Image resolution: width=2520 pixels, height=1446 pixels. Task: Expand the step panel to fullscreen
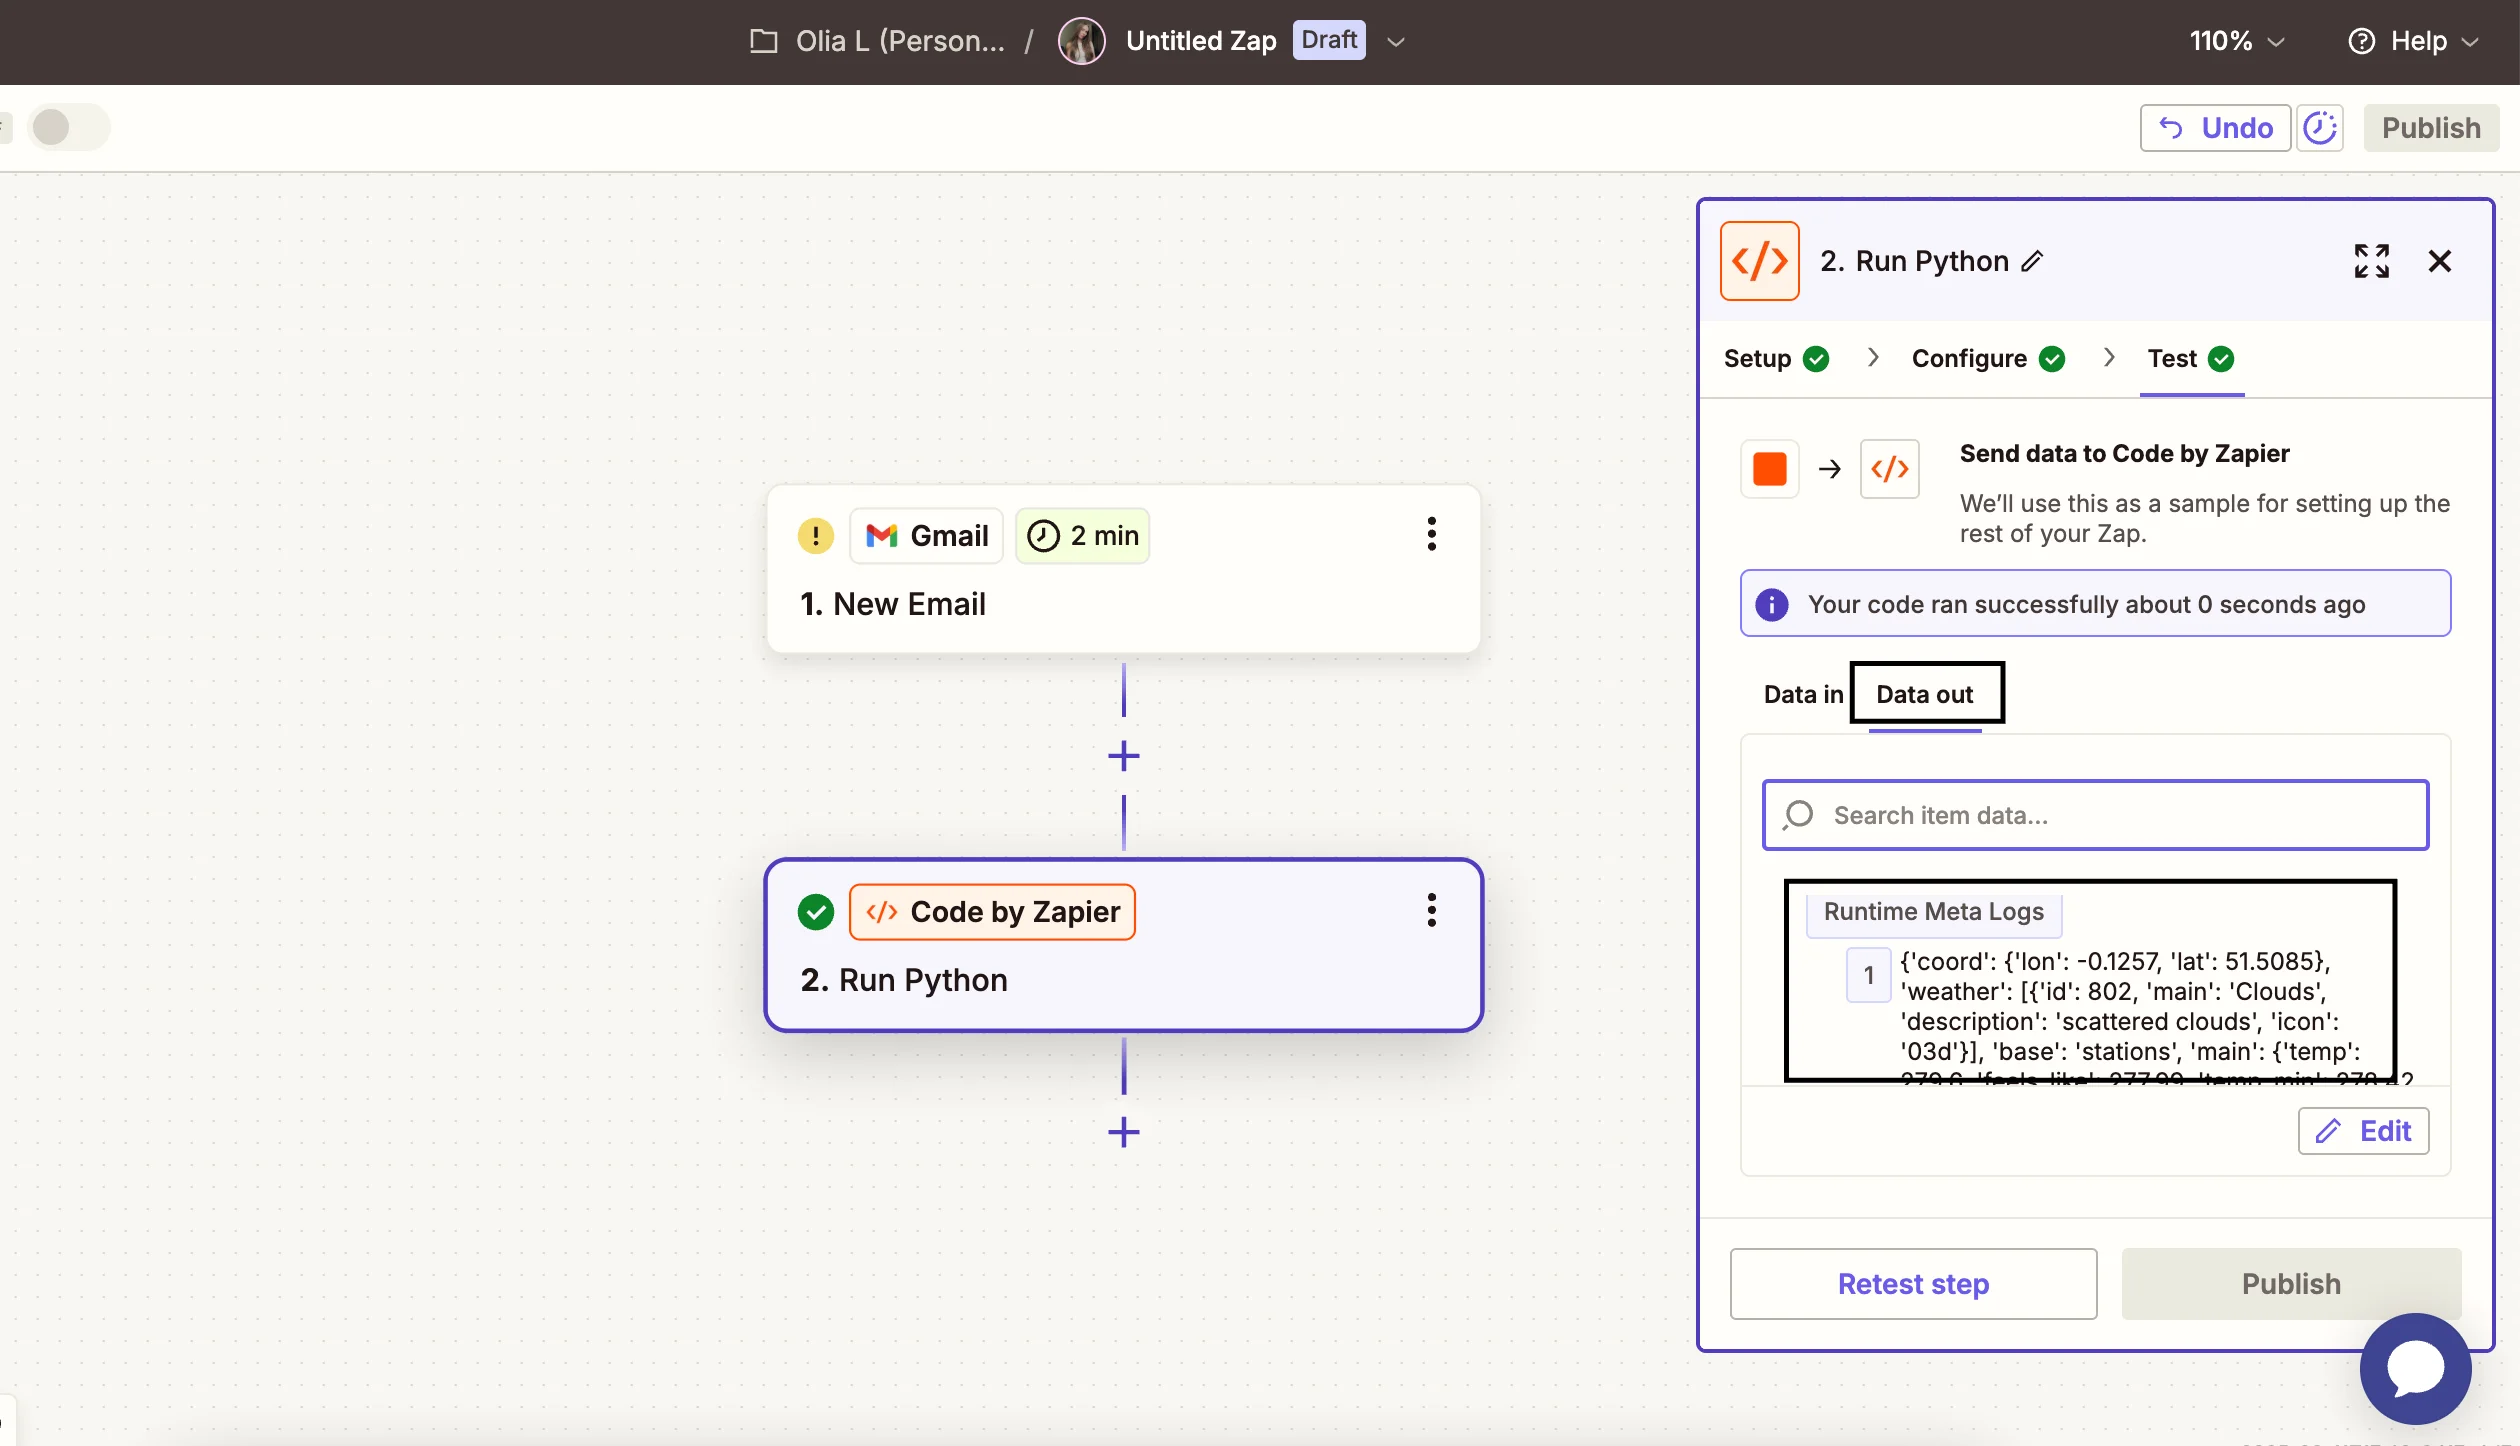(x=2372, y=261)
